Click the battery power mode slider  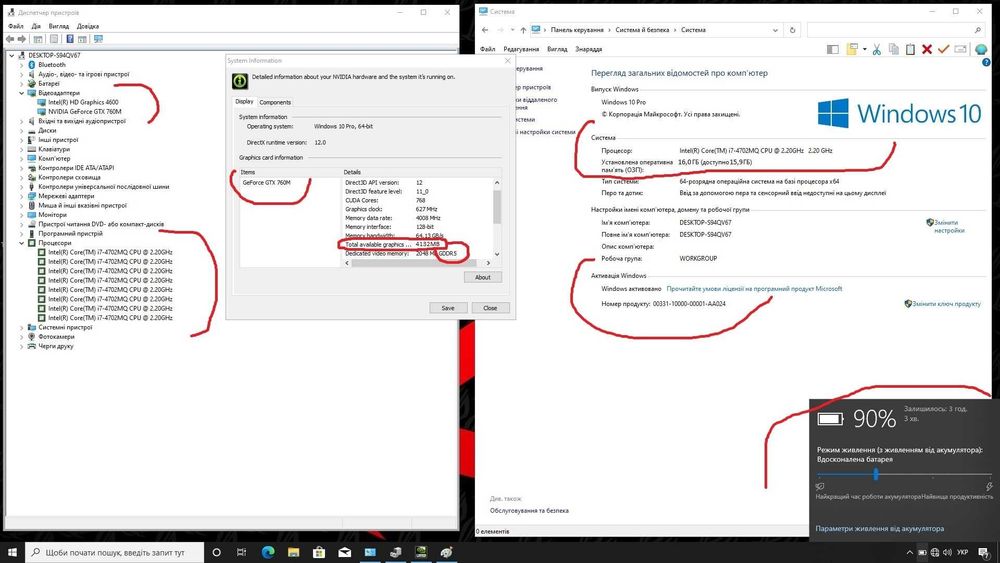[904, 474]
